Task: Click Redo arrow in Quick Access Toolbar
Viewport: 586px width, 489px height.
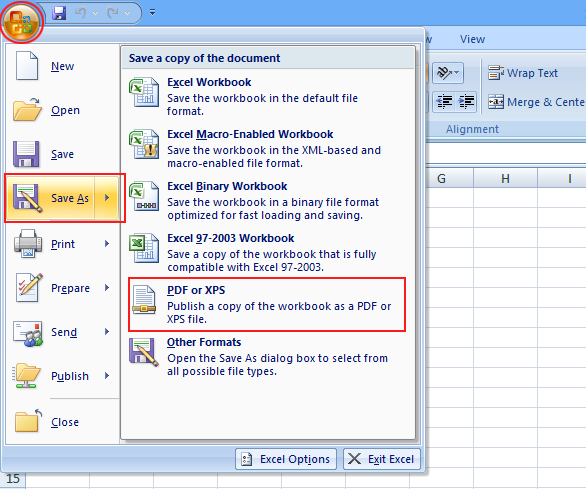Action: click(112, 13)
